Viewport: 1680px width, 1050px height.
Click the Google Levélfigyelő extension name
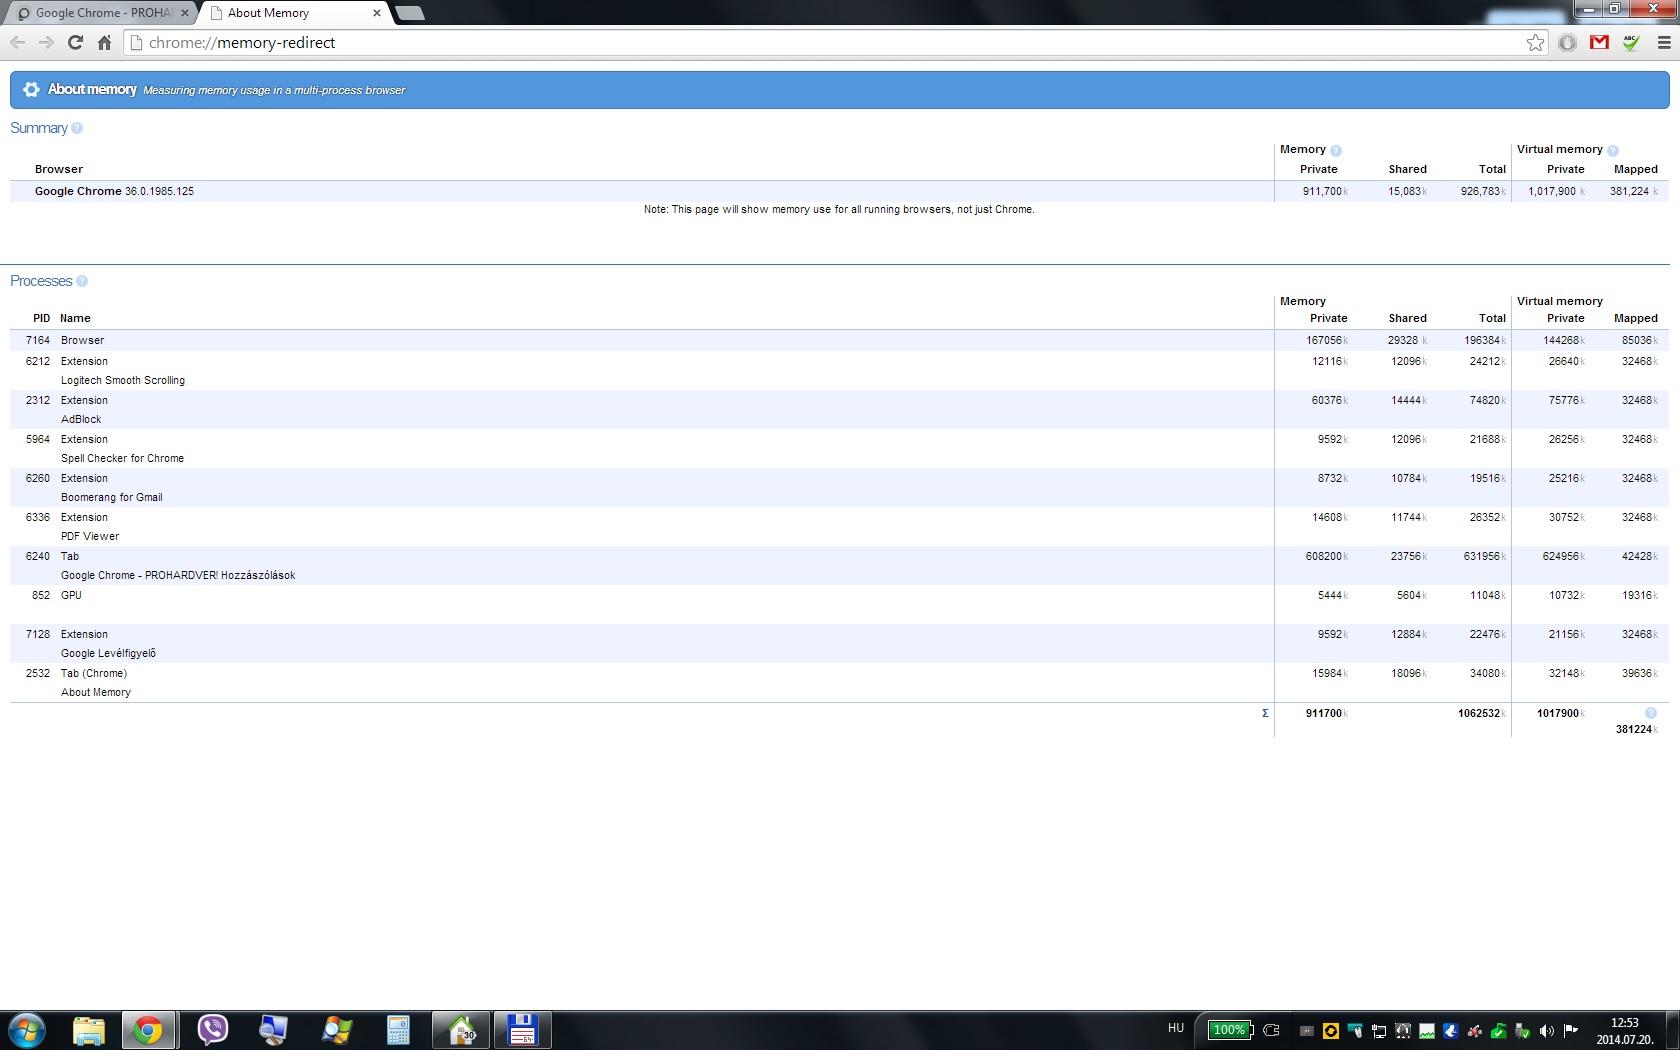point(108,653)
